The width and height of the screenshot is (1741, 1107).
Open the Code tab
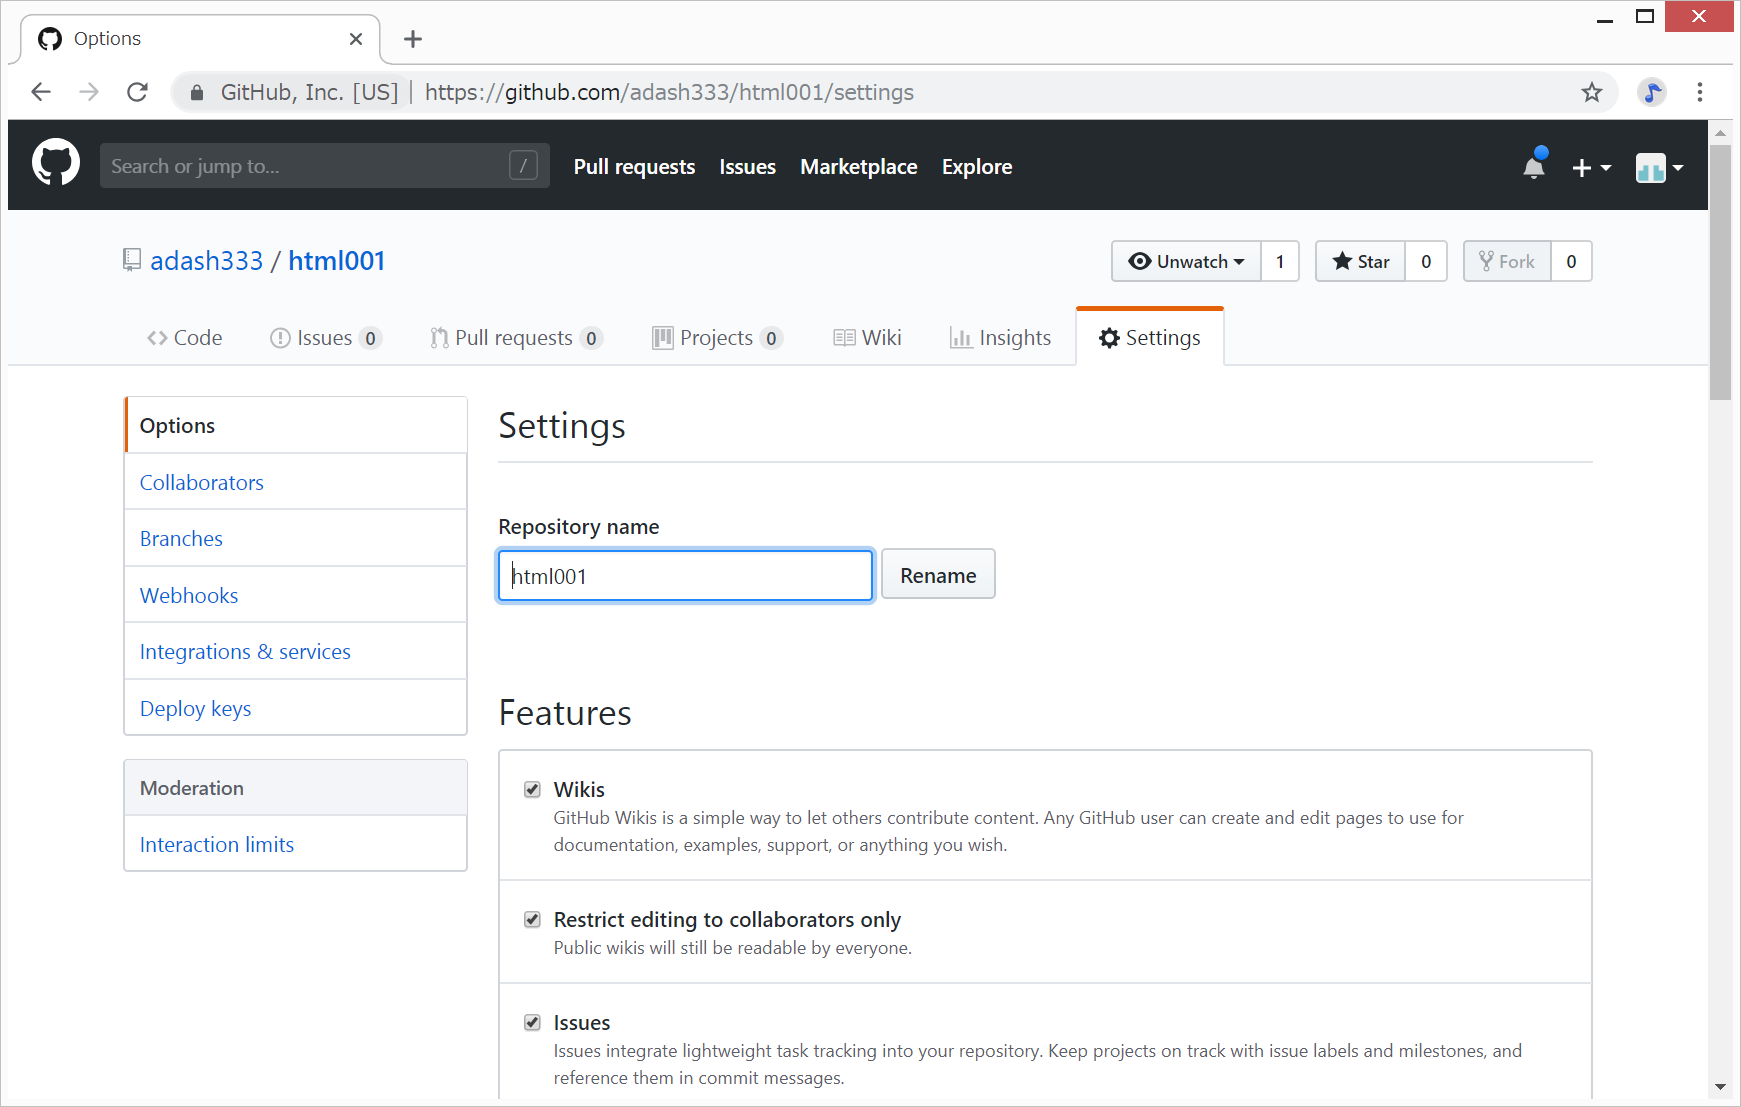pyautogui.click(x=185, y=338)
